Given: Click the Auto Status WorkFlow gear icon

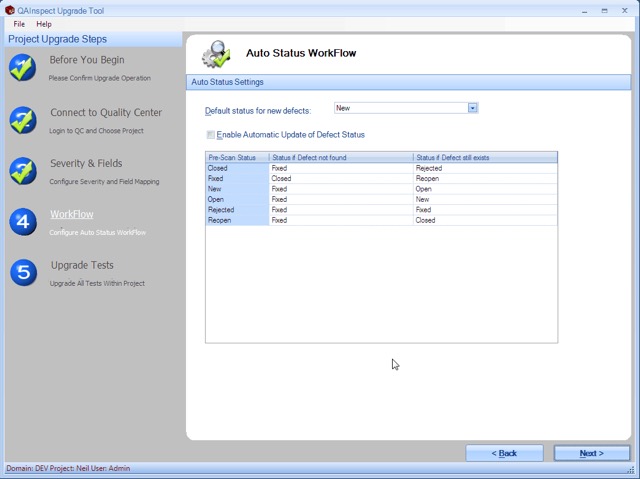Looking at the screenshot, I should pos(216,54).
